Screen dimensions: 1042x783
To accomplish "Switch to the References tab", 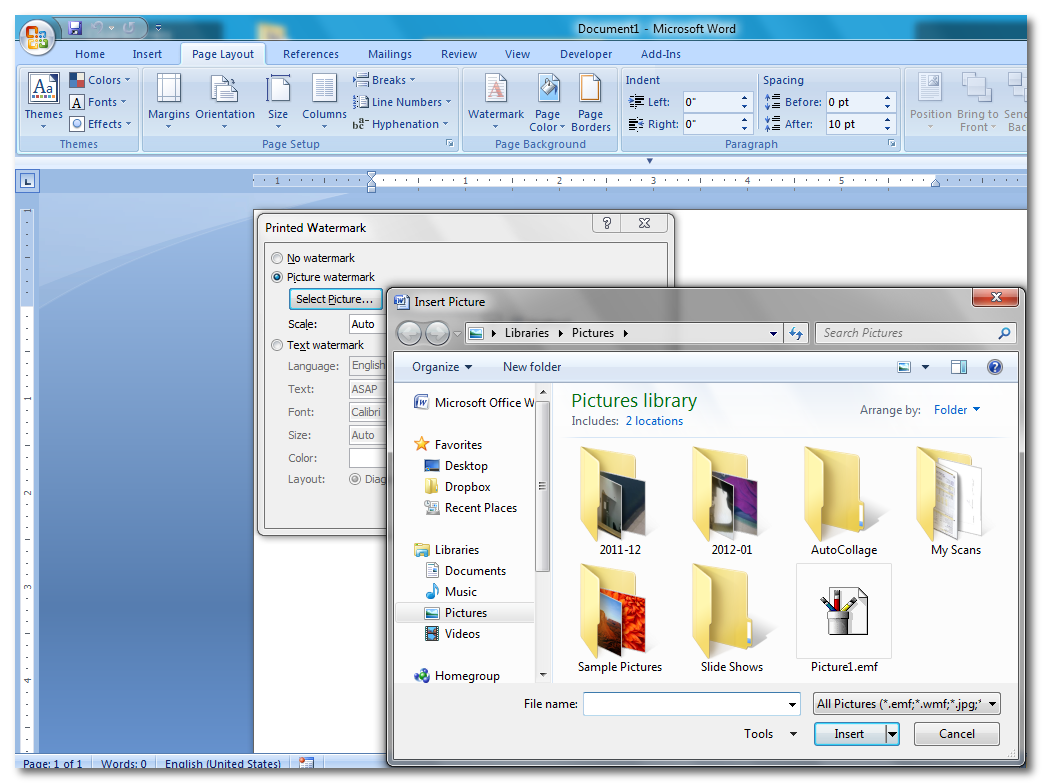I will click(x=310, y=54).
